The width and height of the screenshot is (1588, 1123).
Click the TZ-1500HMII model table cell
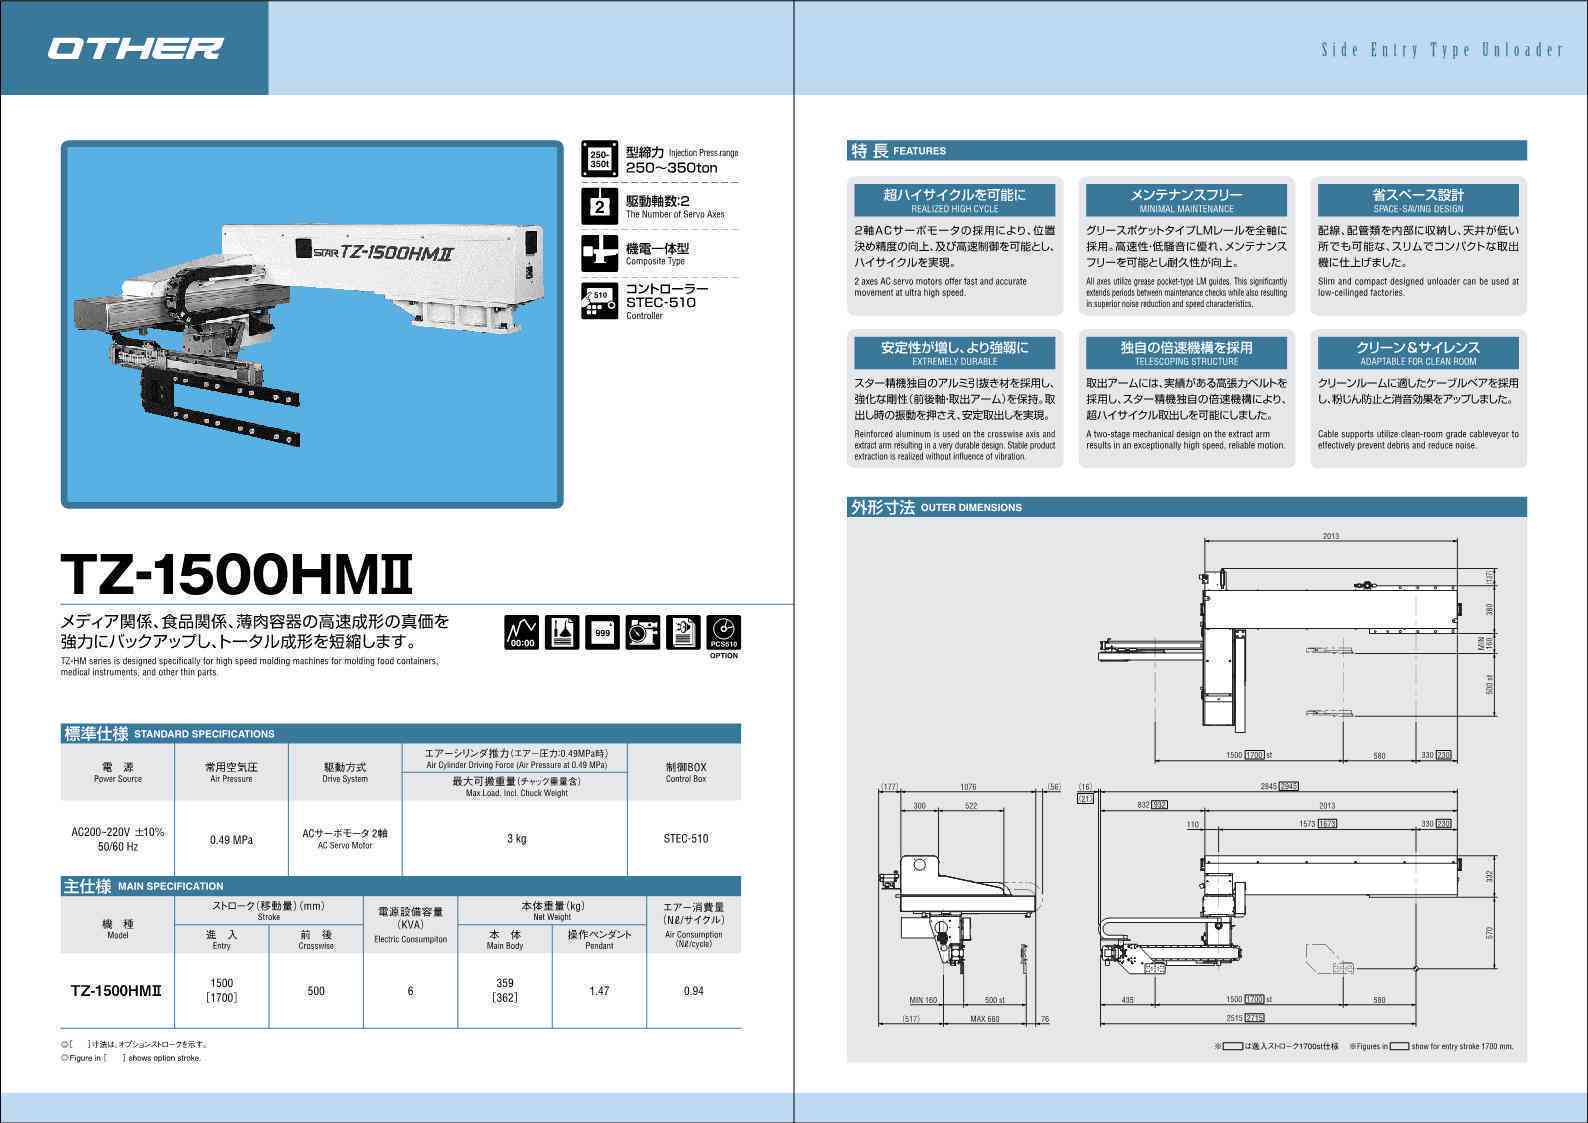pyautogui.click(x=117, y=991)
